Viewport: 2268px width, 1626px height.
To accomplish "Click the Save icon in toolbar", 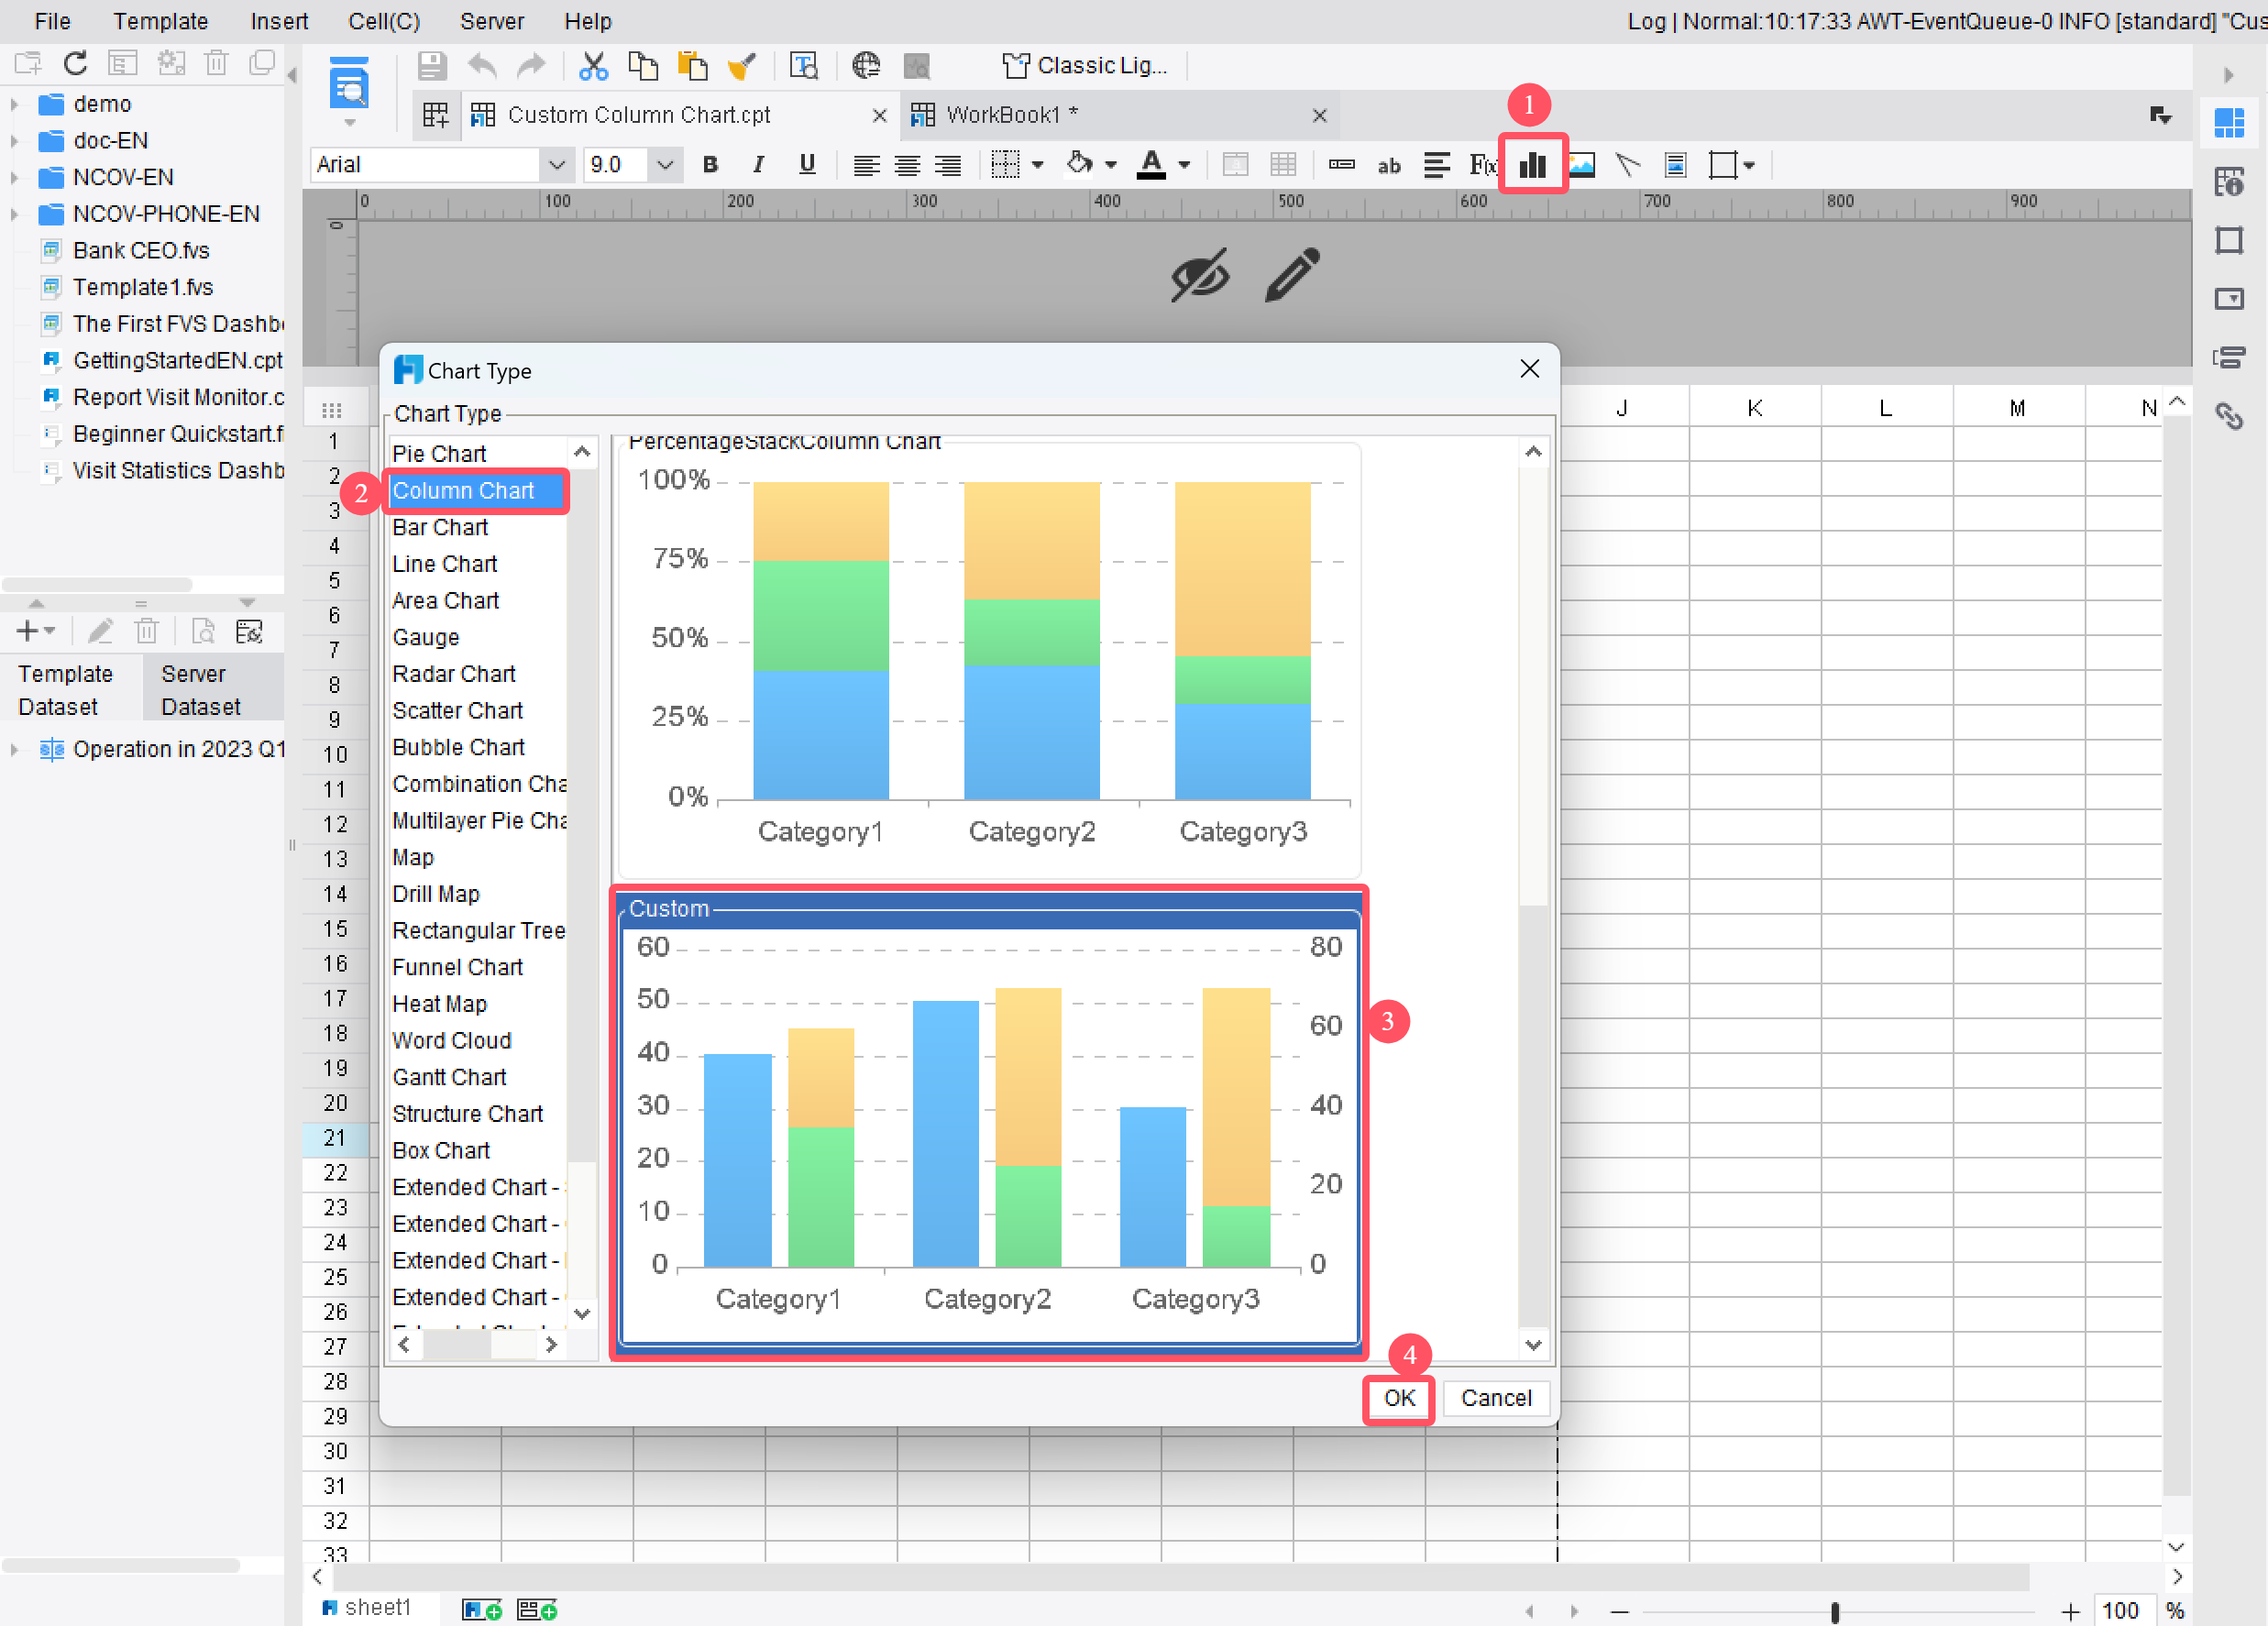I will pyautogui.click(x=431, y=66).
